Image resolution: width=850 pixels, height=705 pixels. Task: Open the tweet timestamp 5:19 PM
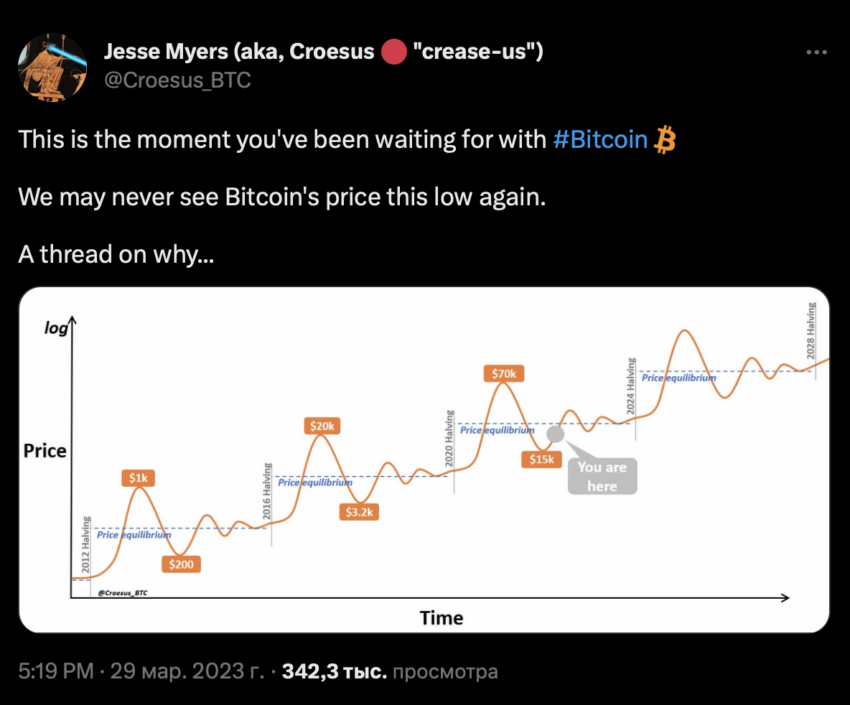pyautogui.click(x=56, y=671)
